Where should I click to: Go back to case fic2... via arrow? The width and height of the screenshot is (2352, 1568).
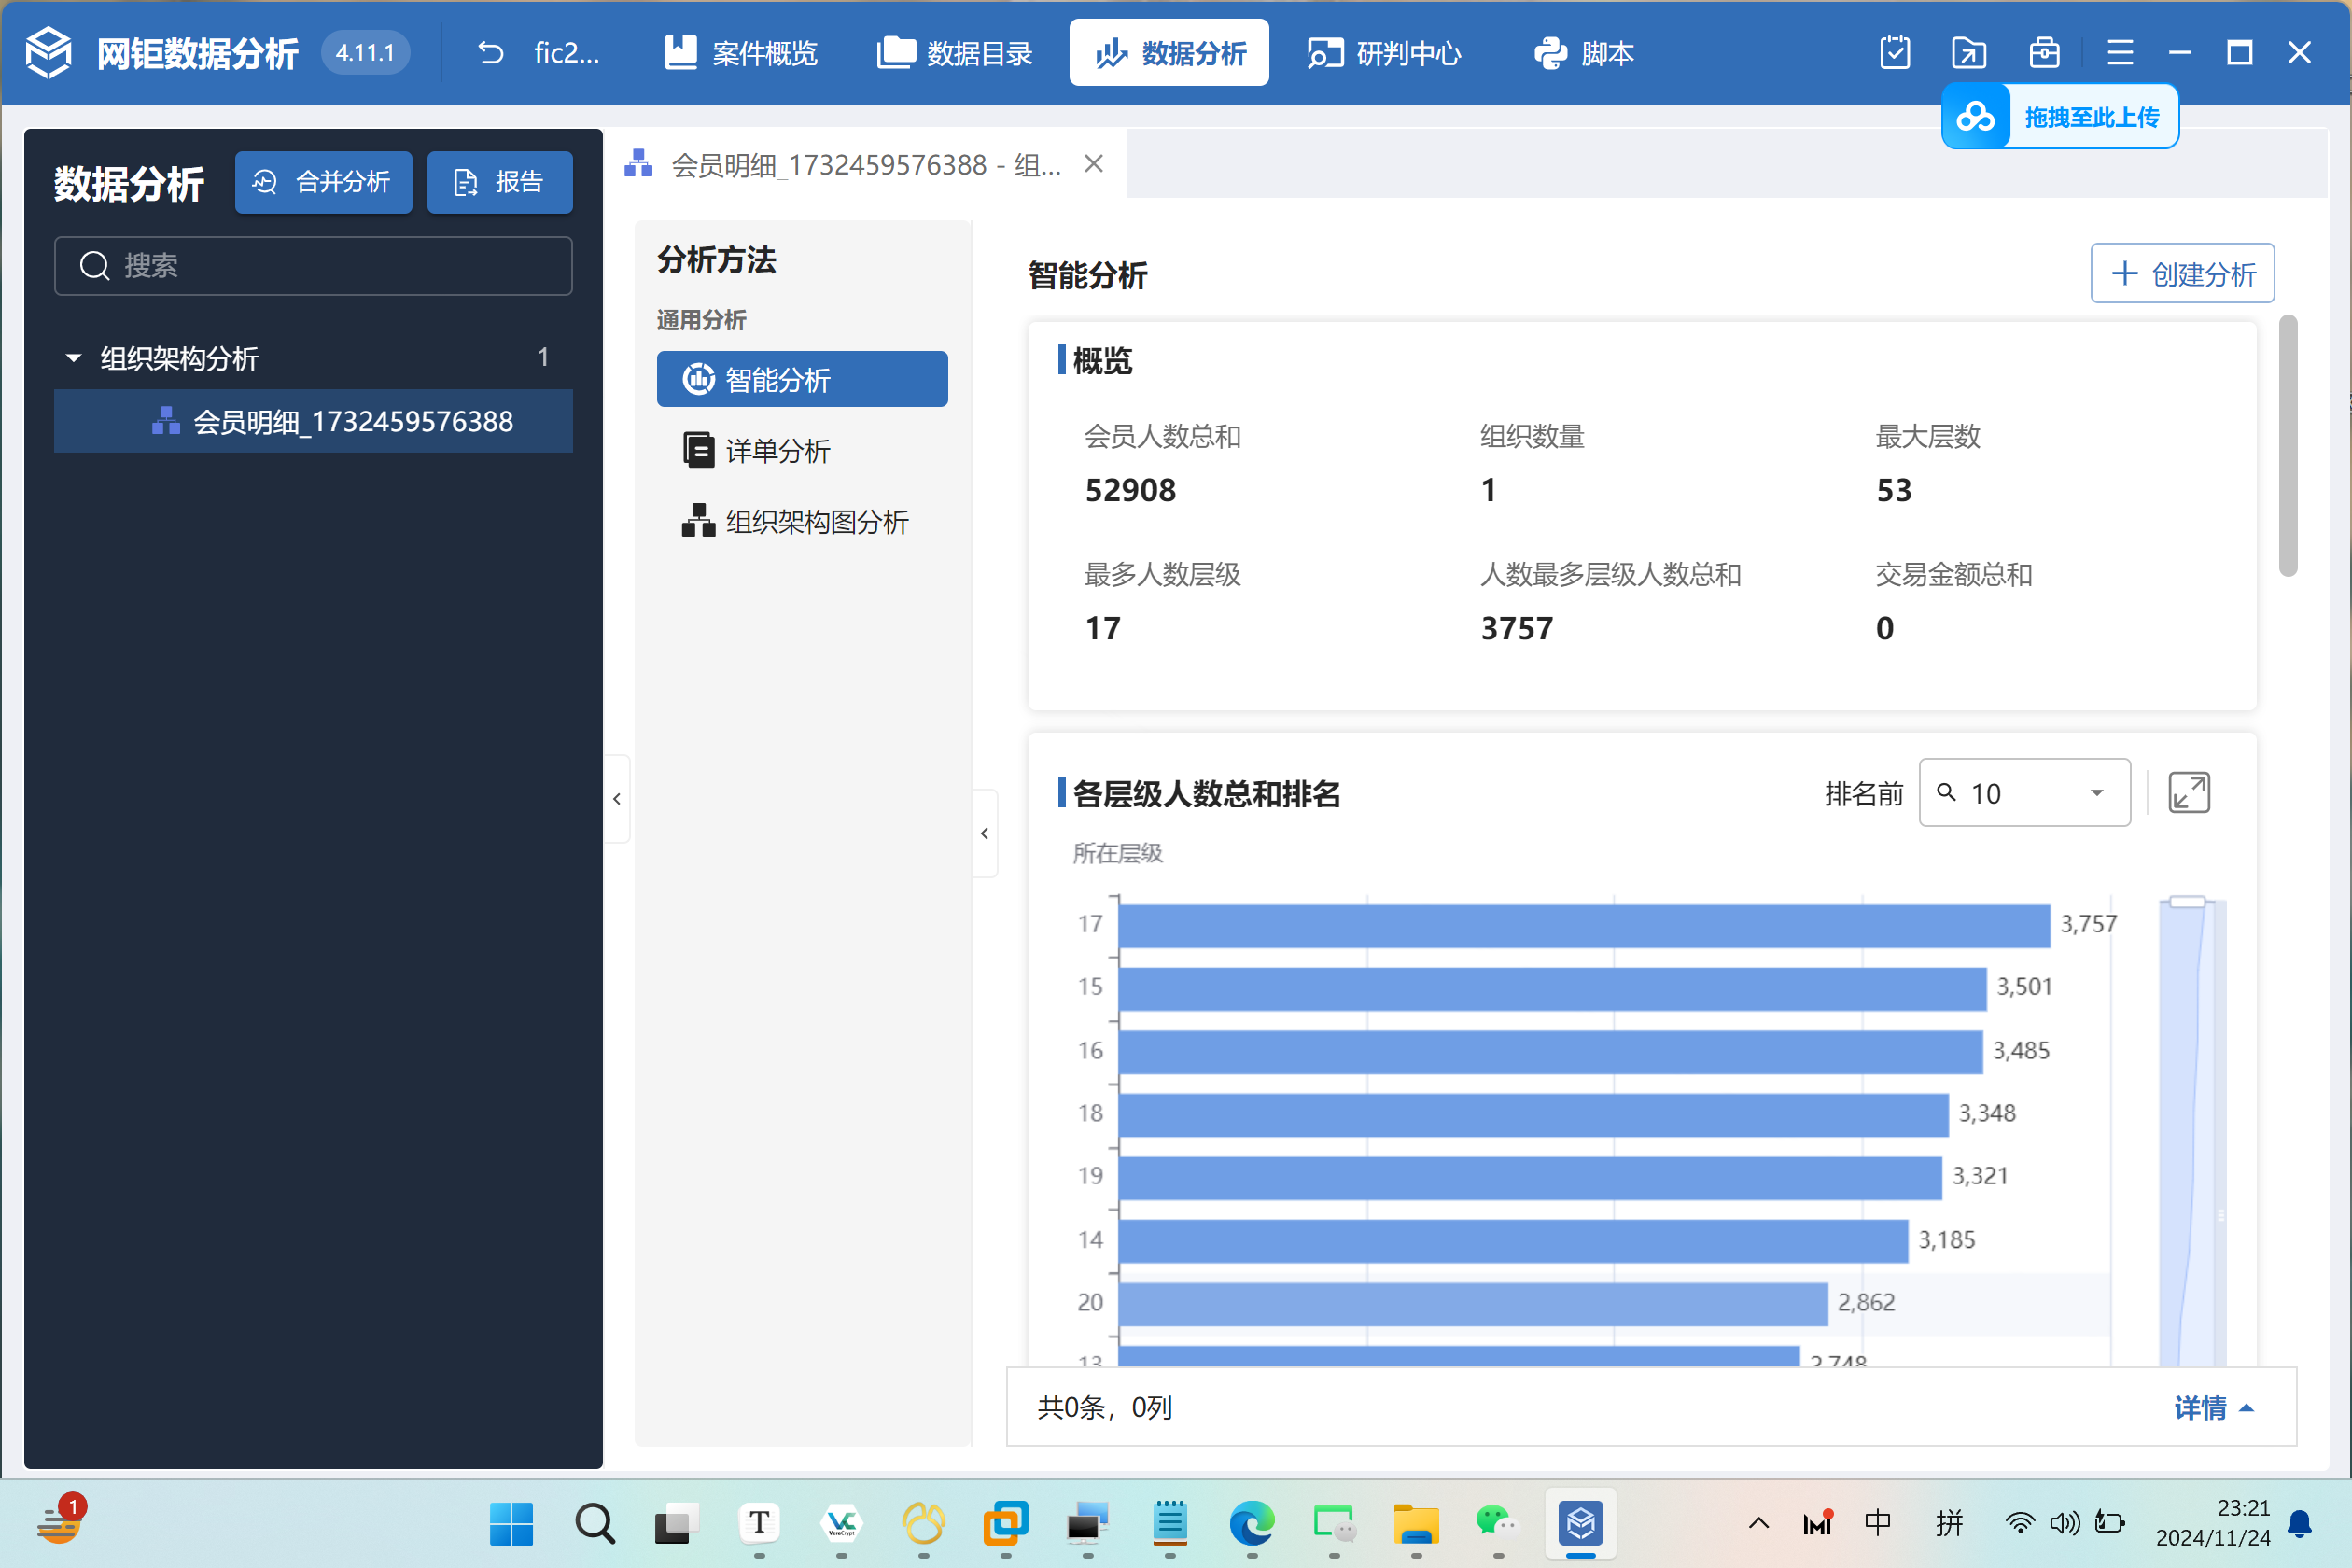pos(491,53)
